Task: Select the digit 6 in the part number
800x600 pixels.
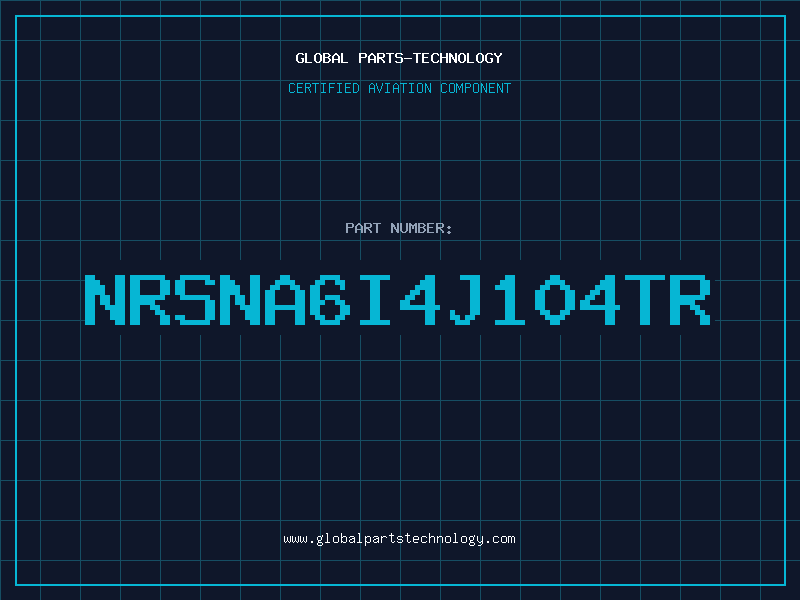Action: (330, 300)
